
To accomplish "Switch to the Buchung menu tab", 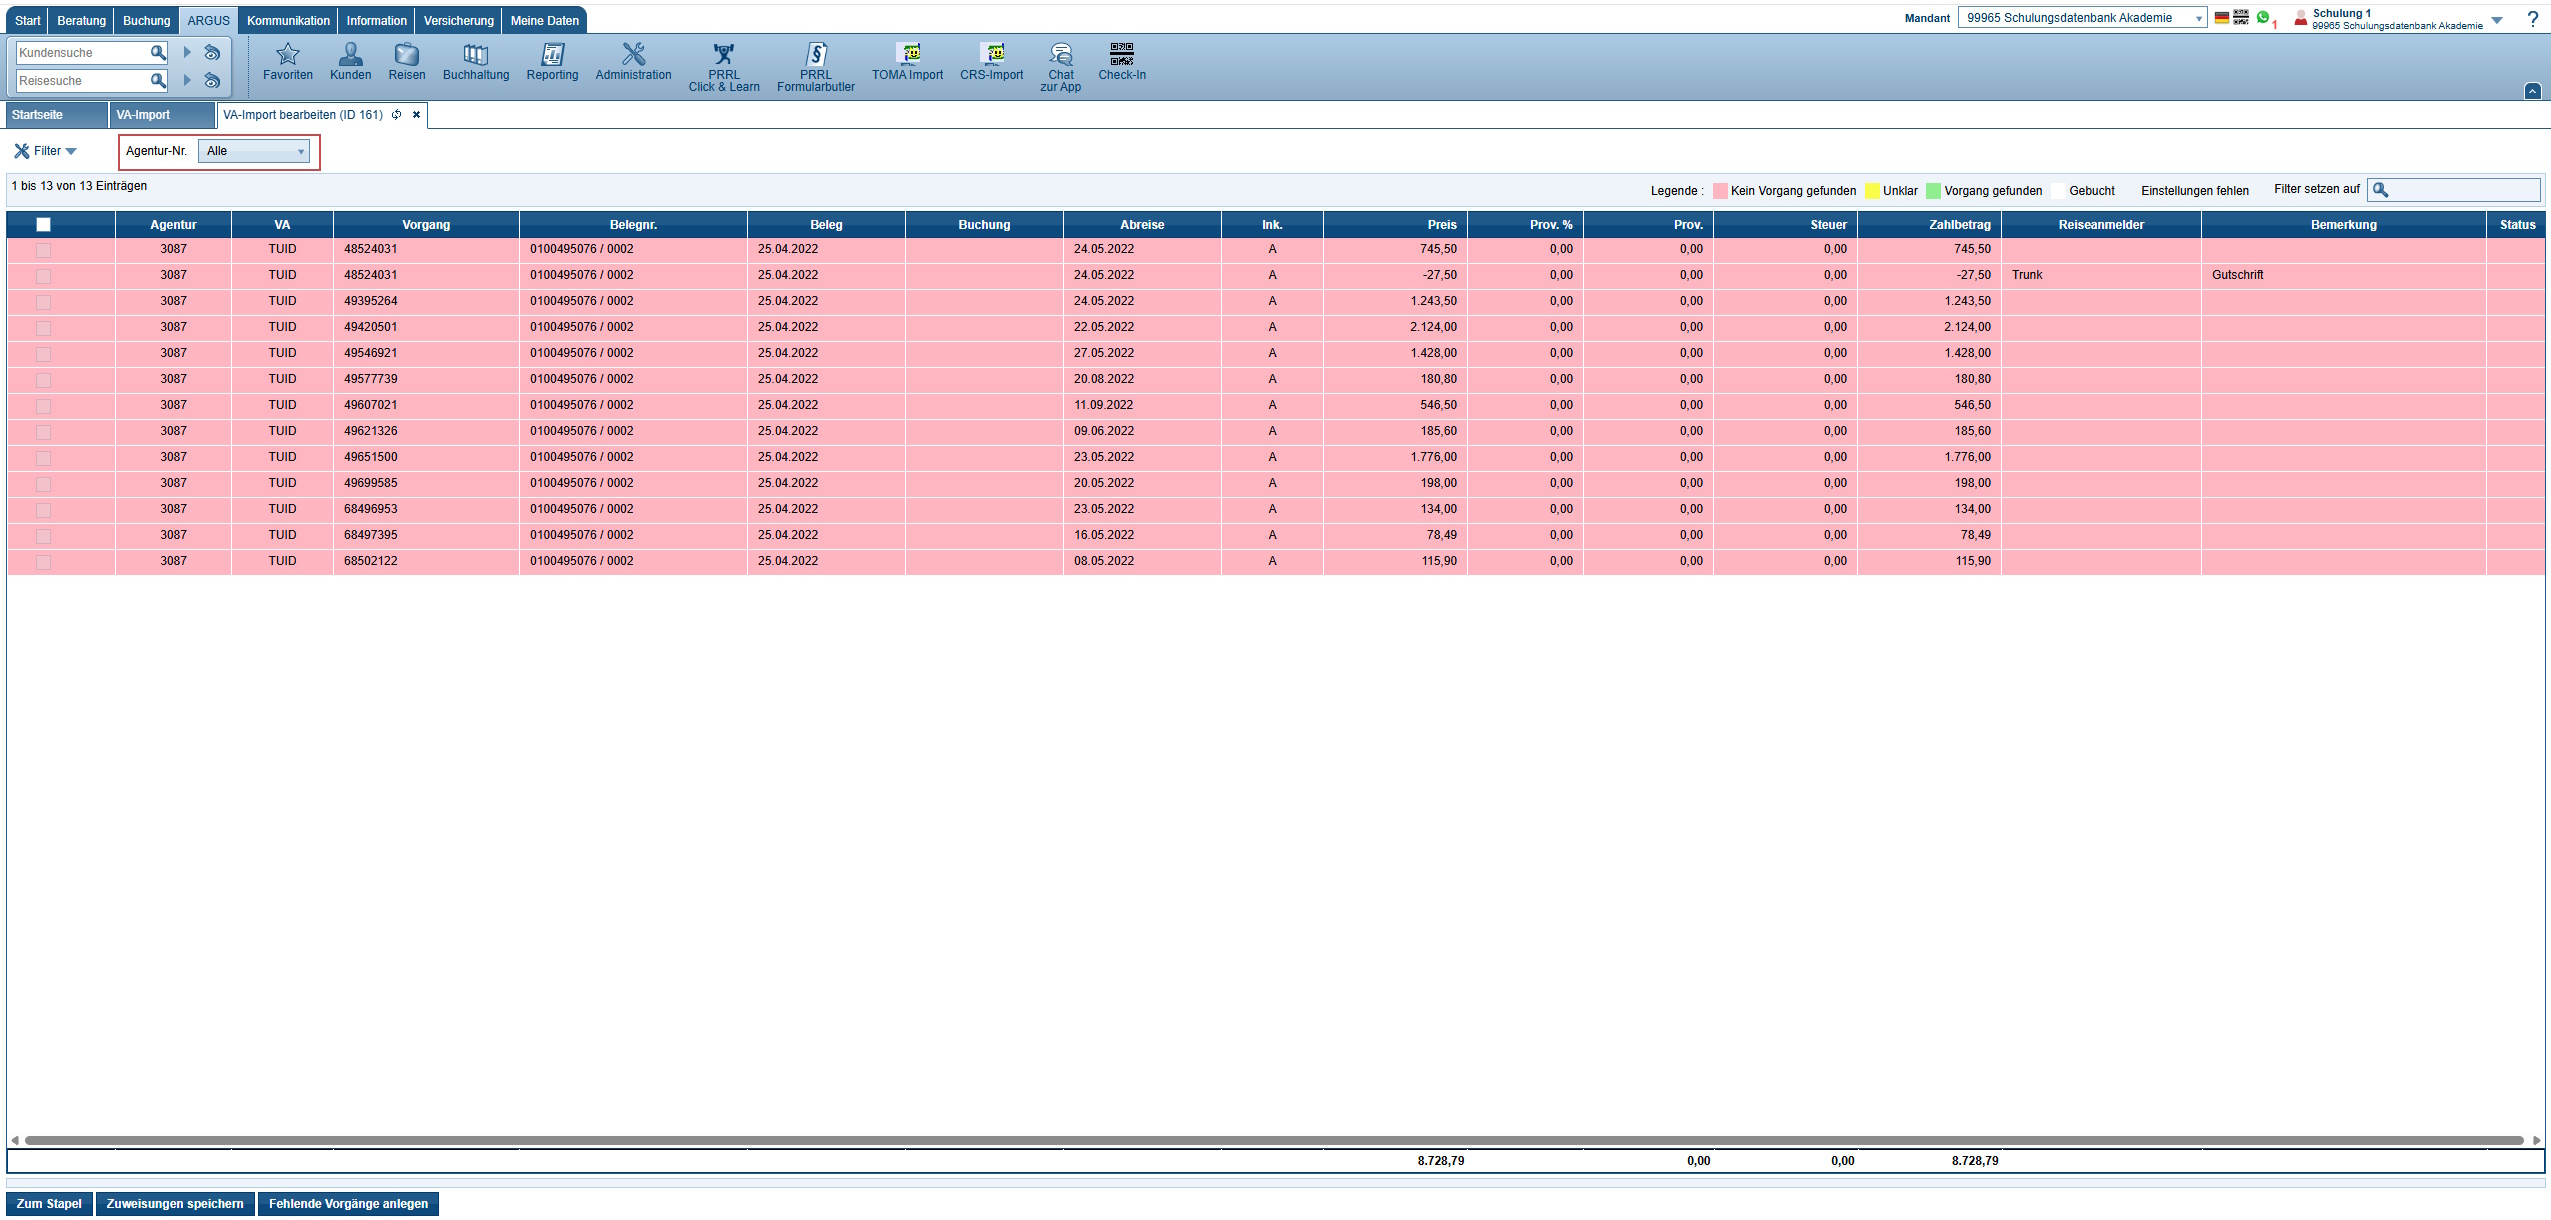I will (146, 20).
